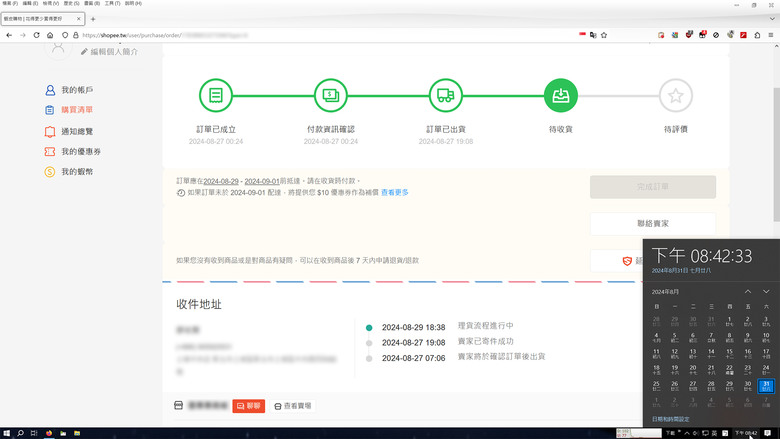Click the 收件地址 heading
The height and width of the screenshot is (439, 780).
(198, 304)
